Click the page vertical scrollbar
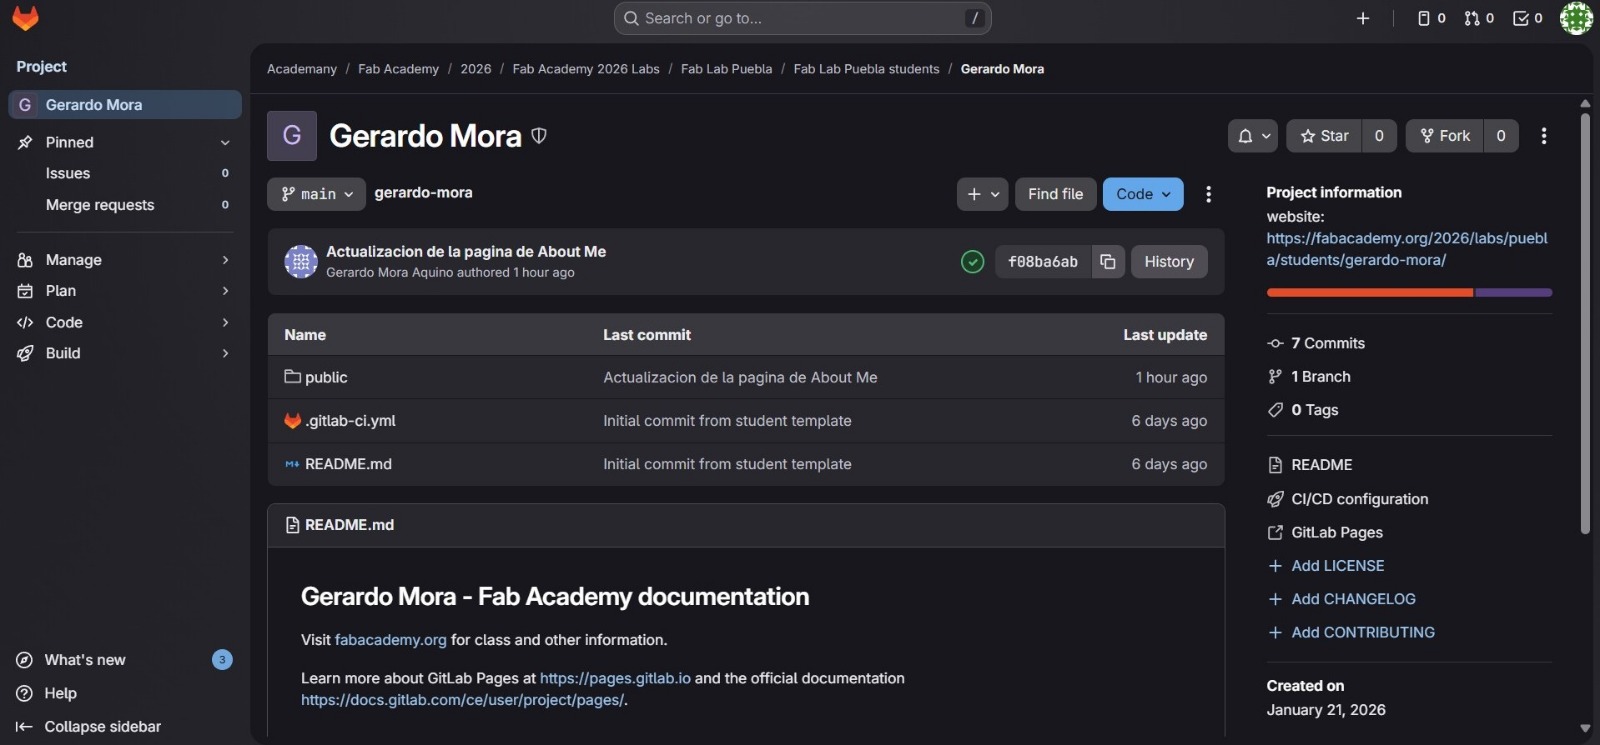Image resolution: width=1600 pixels, height=745 pixels. (x=1585, y=324)
